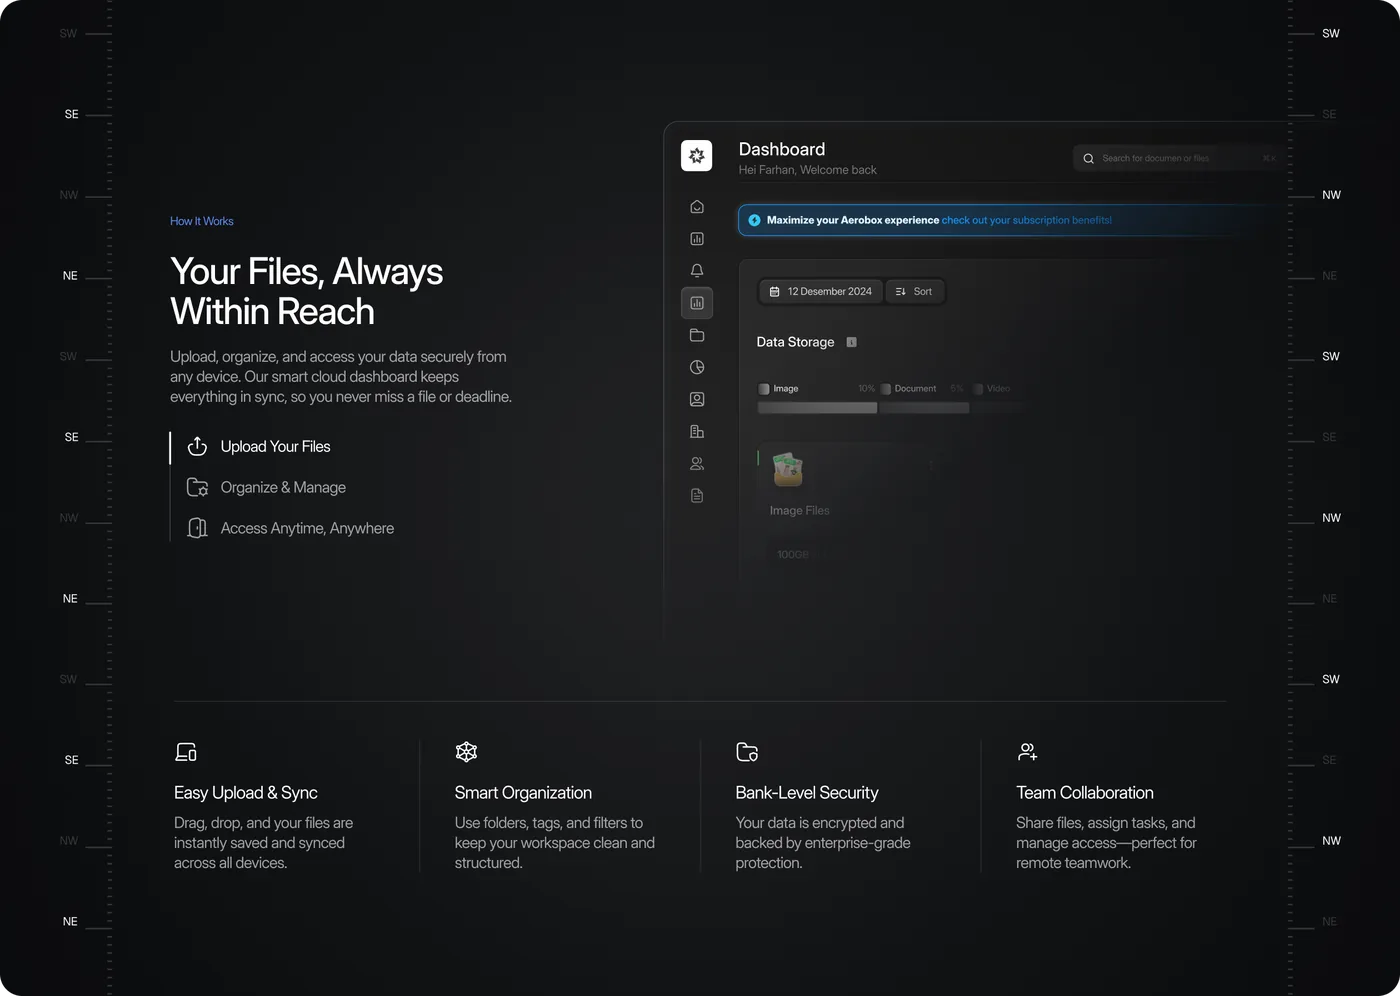Select the Access Anytime, Anywhere step
This screenshot has width=1400, height=996.
[290, 528]
